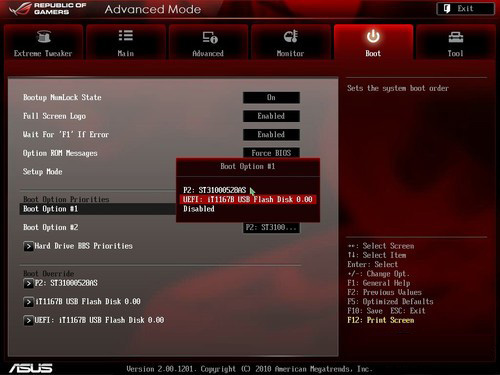
Task: Open Option ROM Messages Force BIOS dropdown
Action: pos(271,153)
